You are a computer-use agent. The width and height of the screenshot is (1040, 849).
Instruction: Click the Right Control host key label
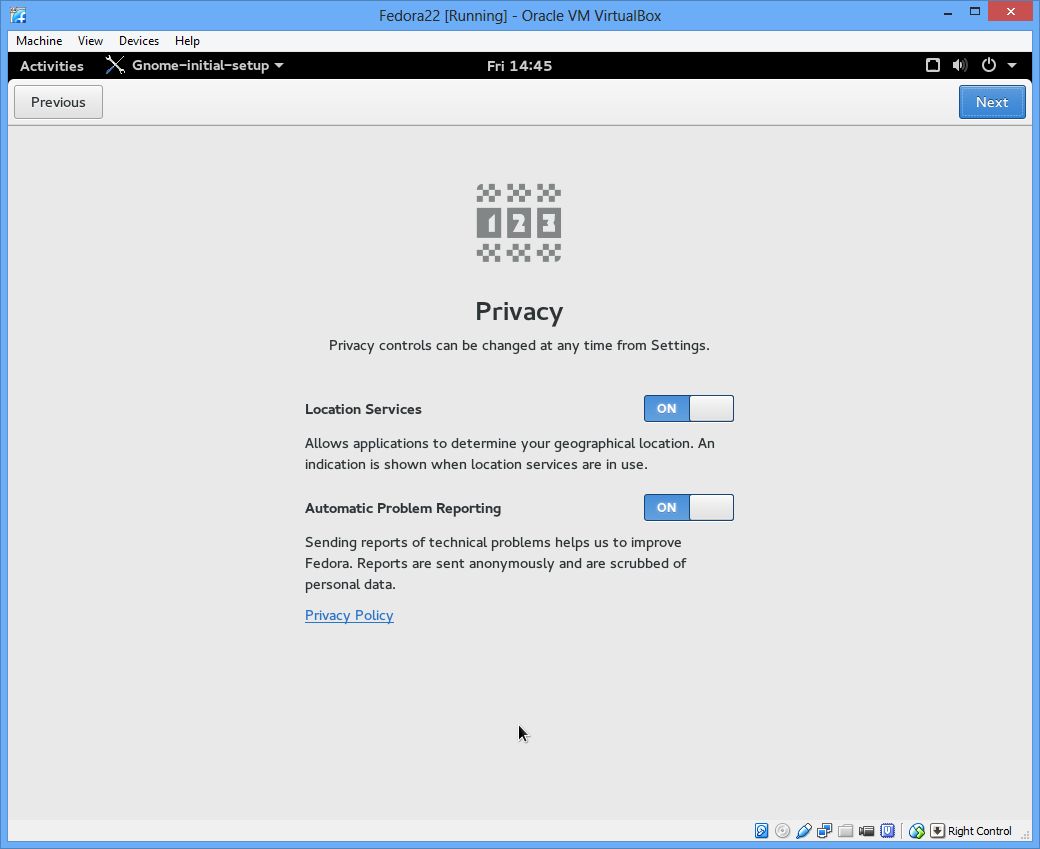[980, 831]
